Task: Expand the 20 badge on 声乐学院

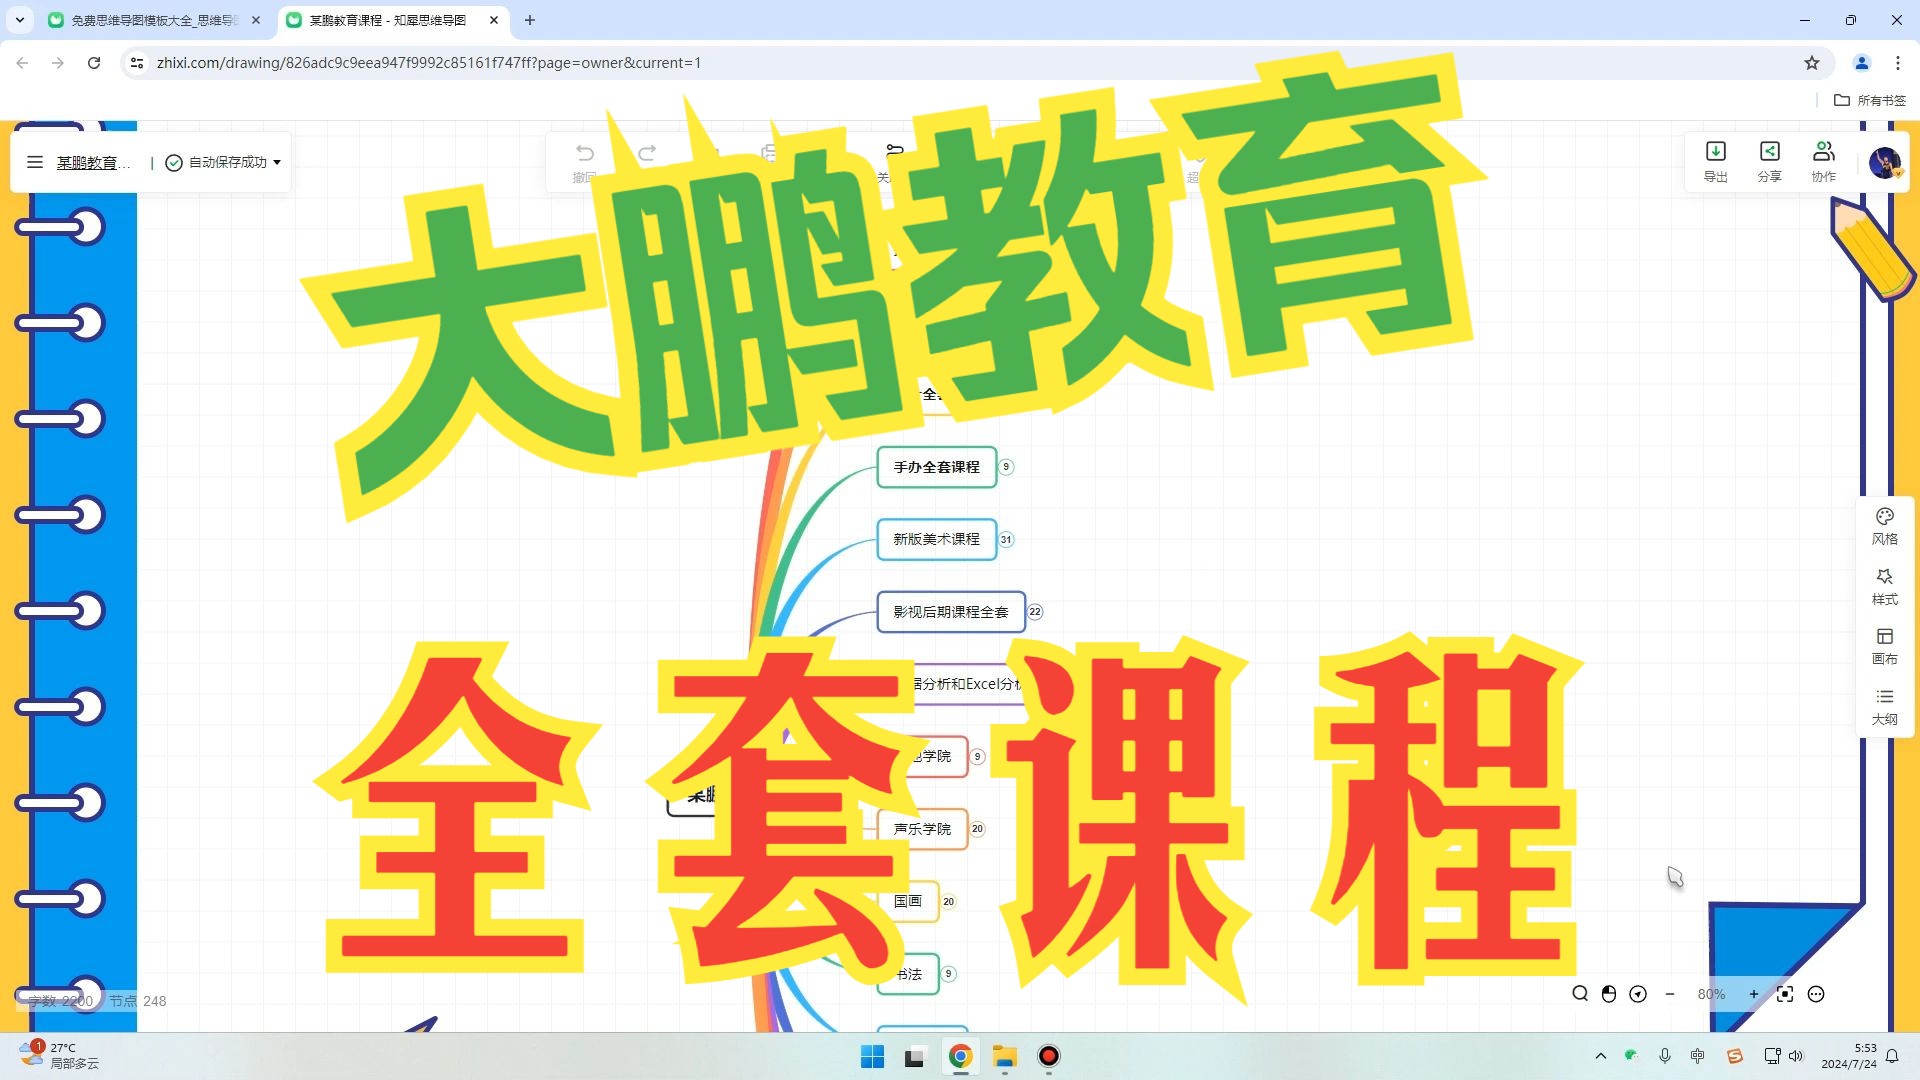Action: pos(978,829)
